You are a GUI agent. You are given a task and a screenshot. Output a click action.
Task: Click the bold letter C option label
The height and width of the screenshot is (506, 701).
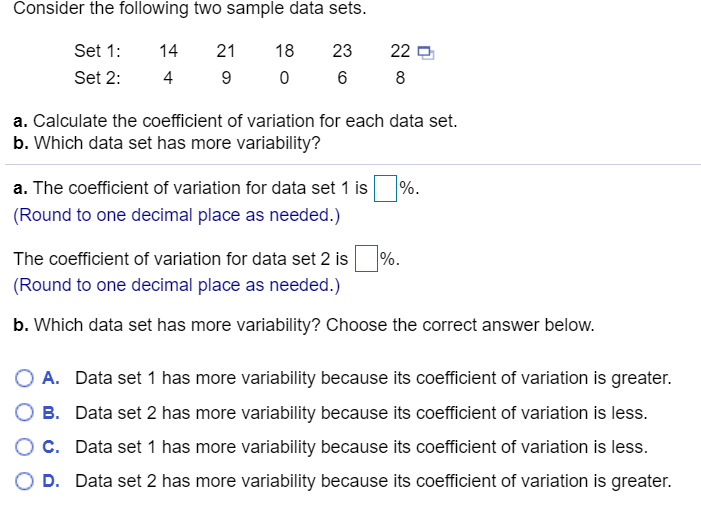click(51, 447)
